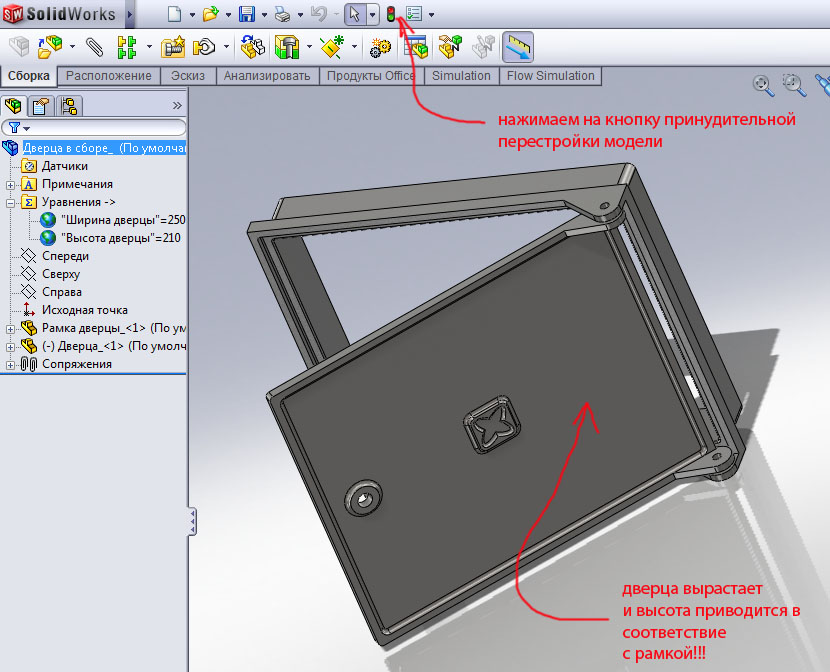Click the Zoom to Fit magnifier
830x672 pixels.
pyautogui.click(x=763, y=86)
